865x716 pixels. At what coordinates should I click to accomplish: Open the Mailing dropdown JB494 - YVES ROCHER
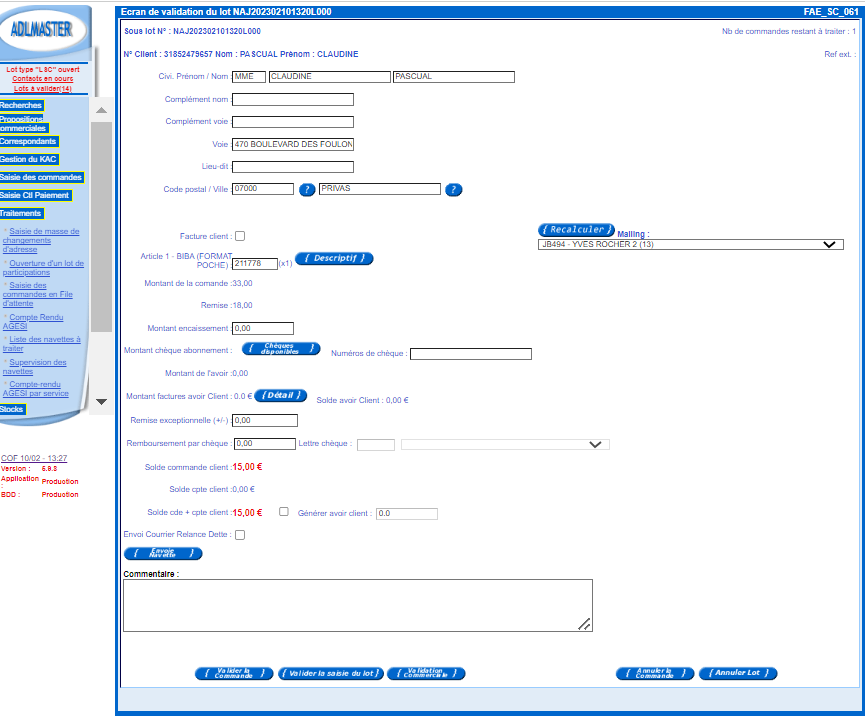[691, 244]
